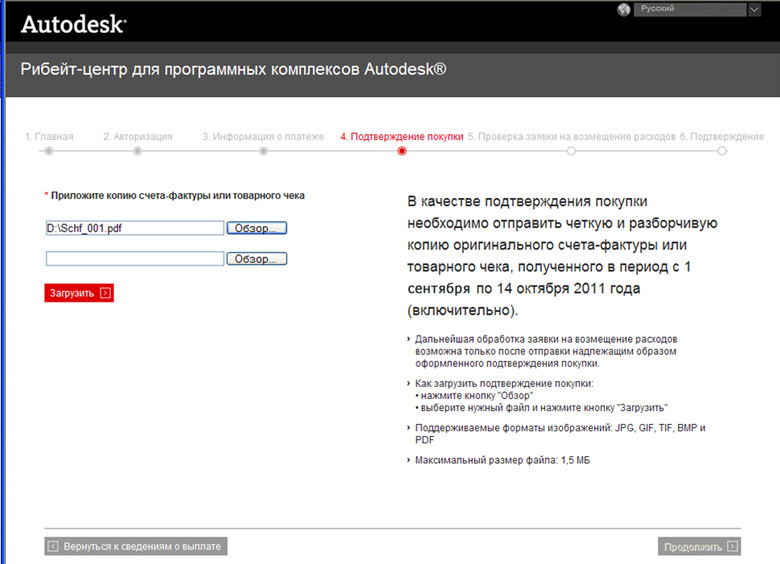Click the red Загрузить upload button
This screenshot has height=564, width=780.
pyautogui.click(x=79, y=293)
